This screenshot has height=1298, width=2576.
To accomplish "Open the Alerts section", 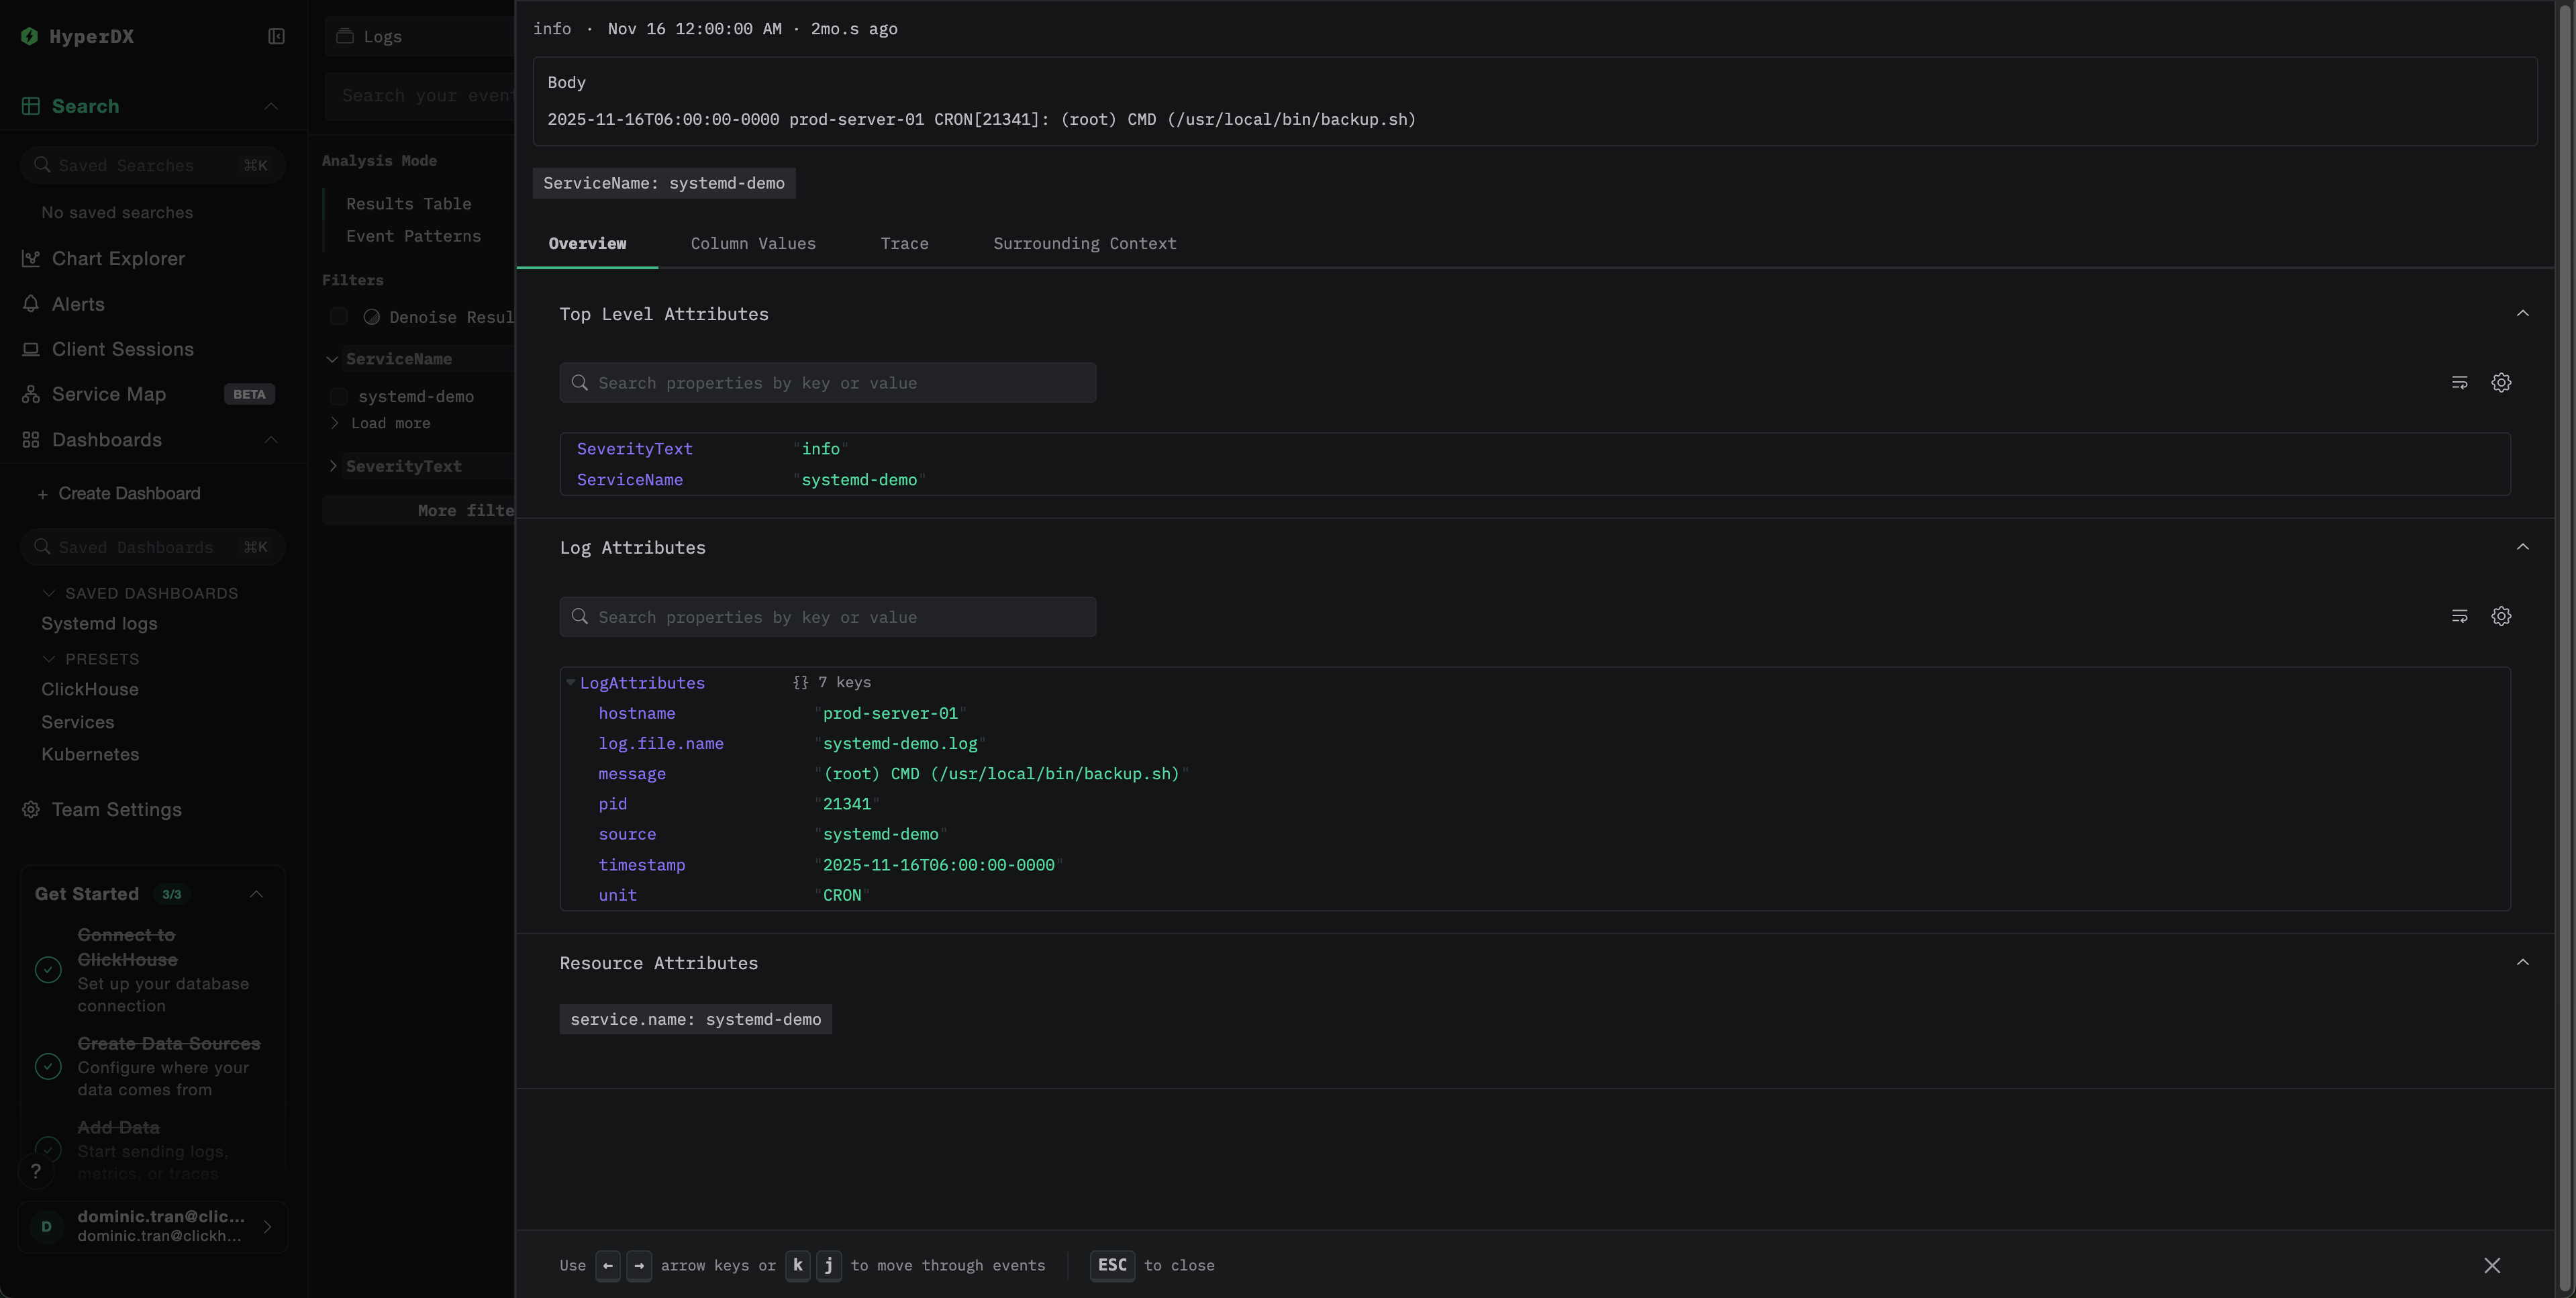I will pos(78,304).
